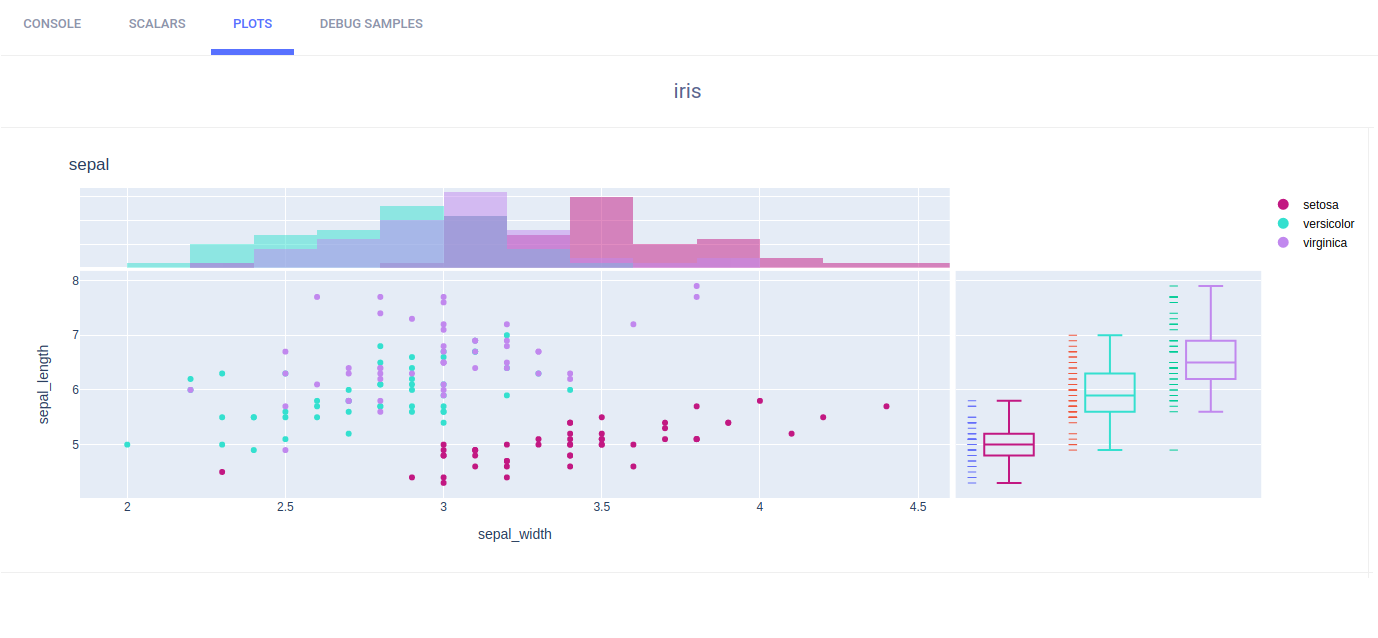Viewport: 1378px width, 638px height.
Task: Click the purple virginica legend color dot
Action: pos(1284,243)
